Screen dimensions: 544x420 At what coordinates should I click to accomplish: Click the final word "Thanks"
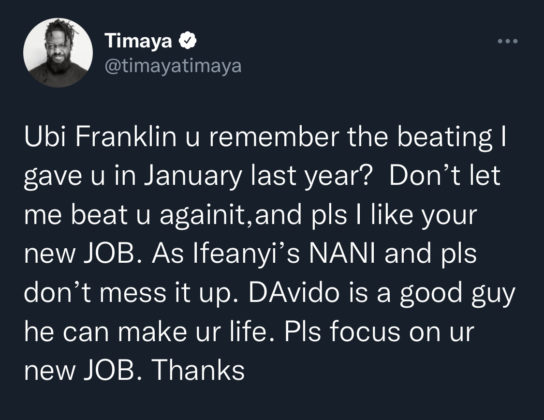click(x=198, y=371)
